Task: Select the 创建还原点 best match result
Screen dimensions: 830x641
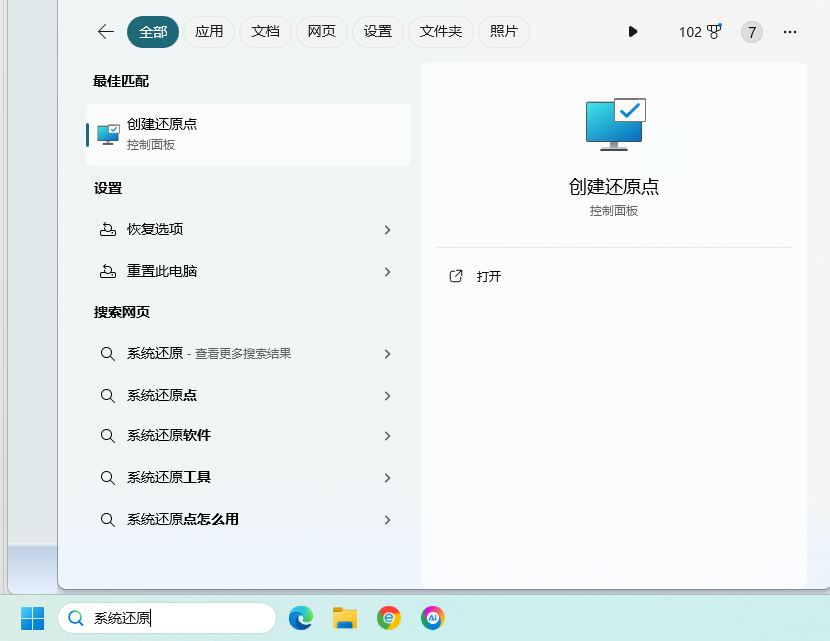Action: [248, 134]
